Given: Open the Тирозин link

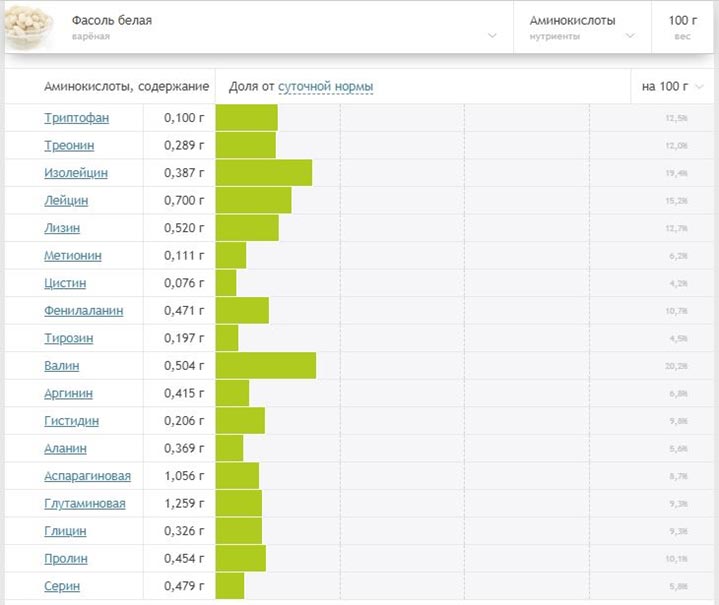Looking at the screenshot, I should click(x=69, y=338).
